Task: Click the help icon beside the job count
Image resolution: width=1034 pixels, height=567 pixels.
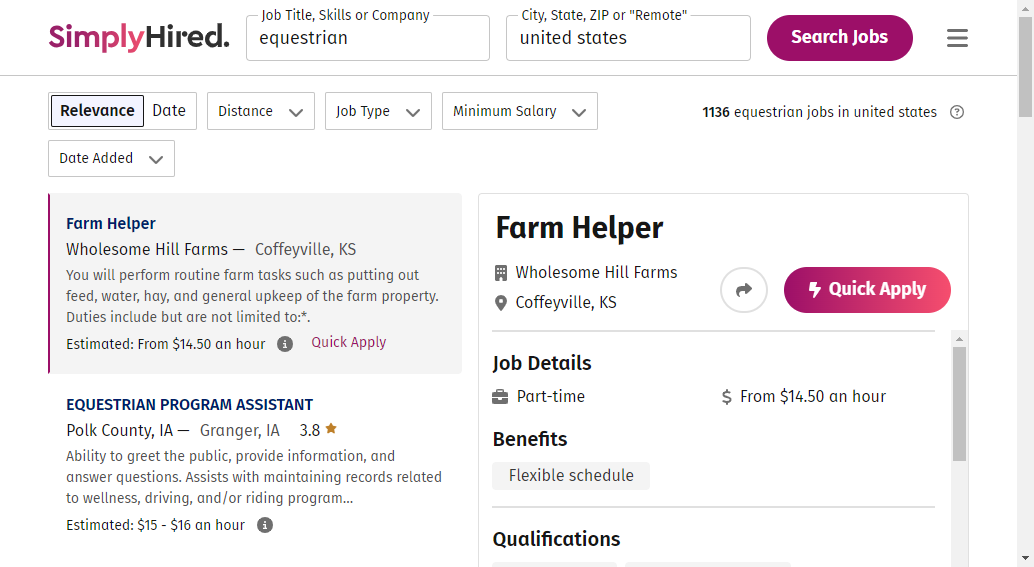Action: [957, 112]
